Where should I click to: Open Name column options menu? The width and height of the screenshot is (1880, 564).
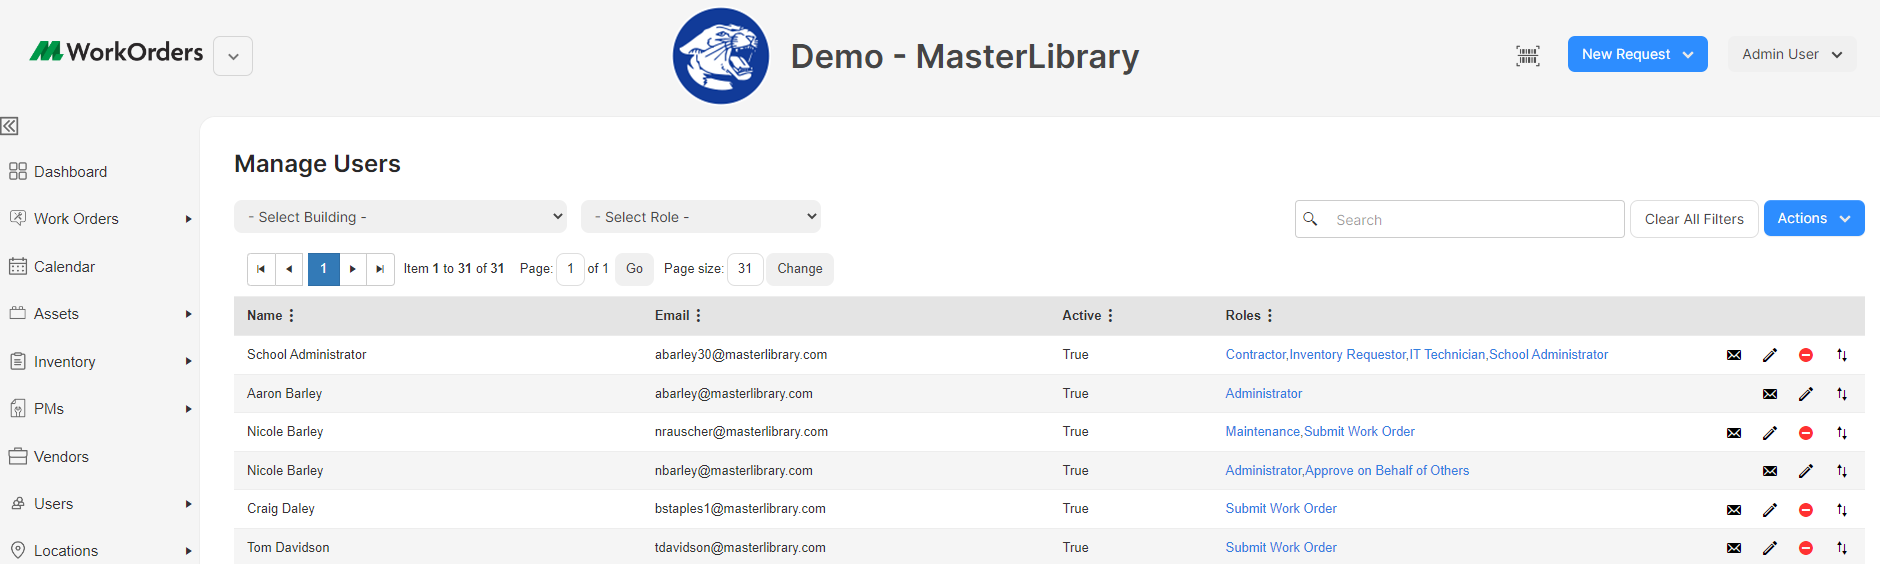coord(292,316)
